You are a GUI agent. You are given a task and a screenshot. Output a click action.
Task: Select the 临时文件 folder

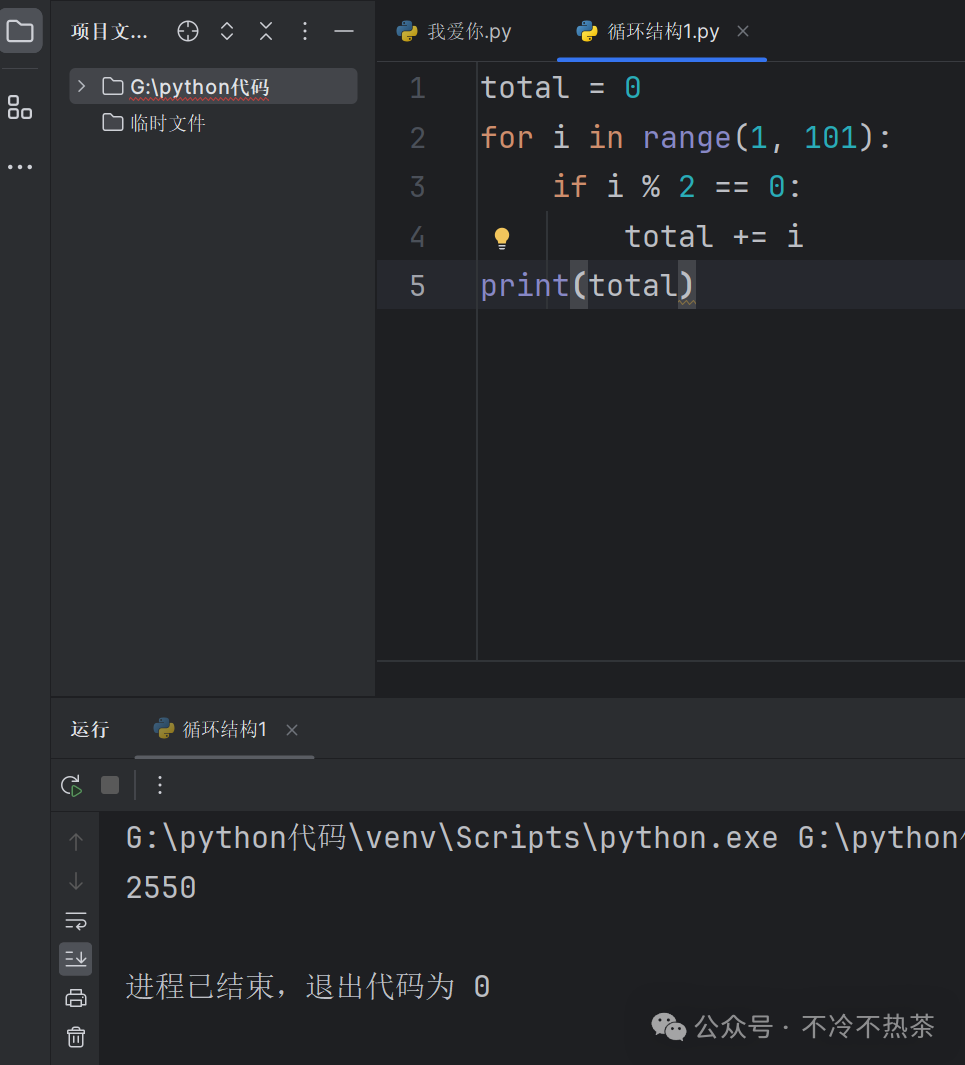point(154,123)
